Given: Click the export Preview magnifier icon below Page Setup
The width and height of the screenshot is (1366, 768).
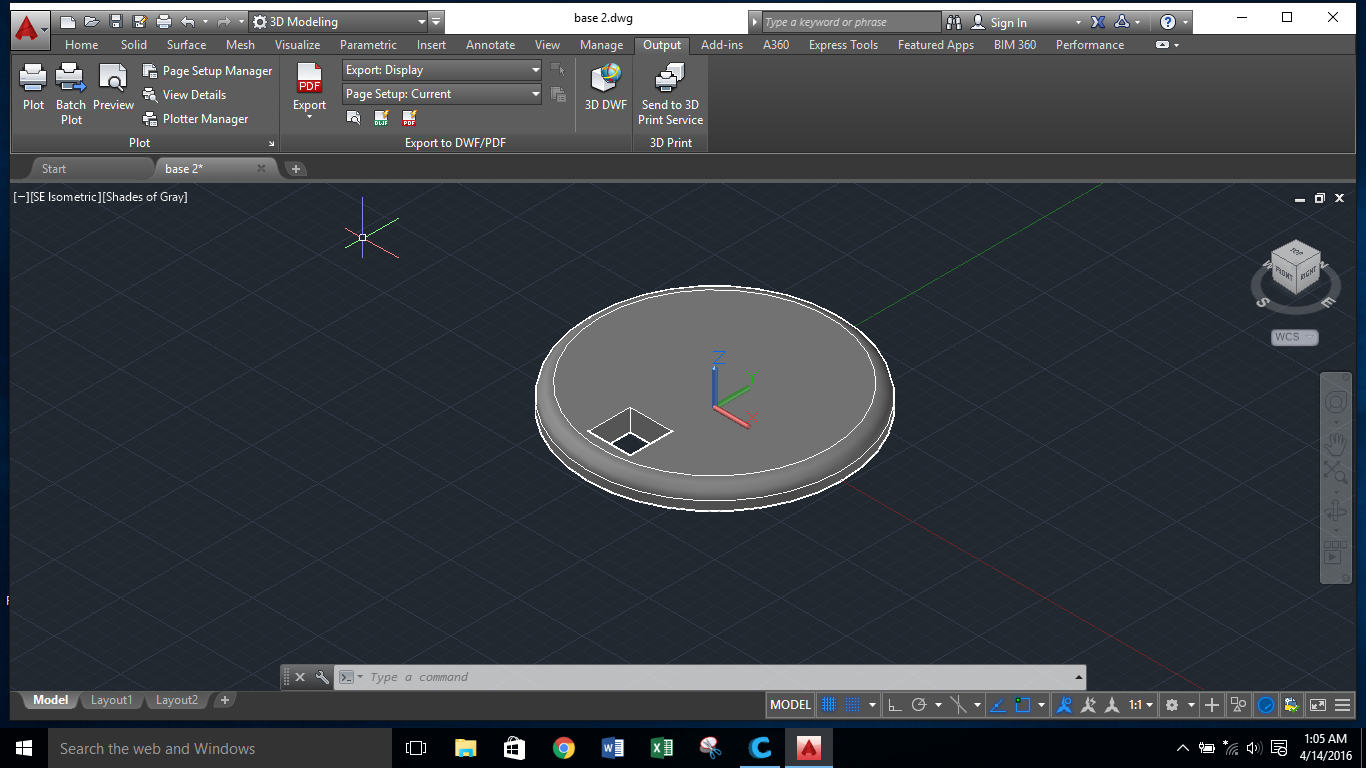Looking at the screenshot, I should tap(353, 118).
